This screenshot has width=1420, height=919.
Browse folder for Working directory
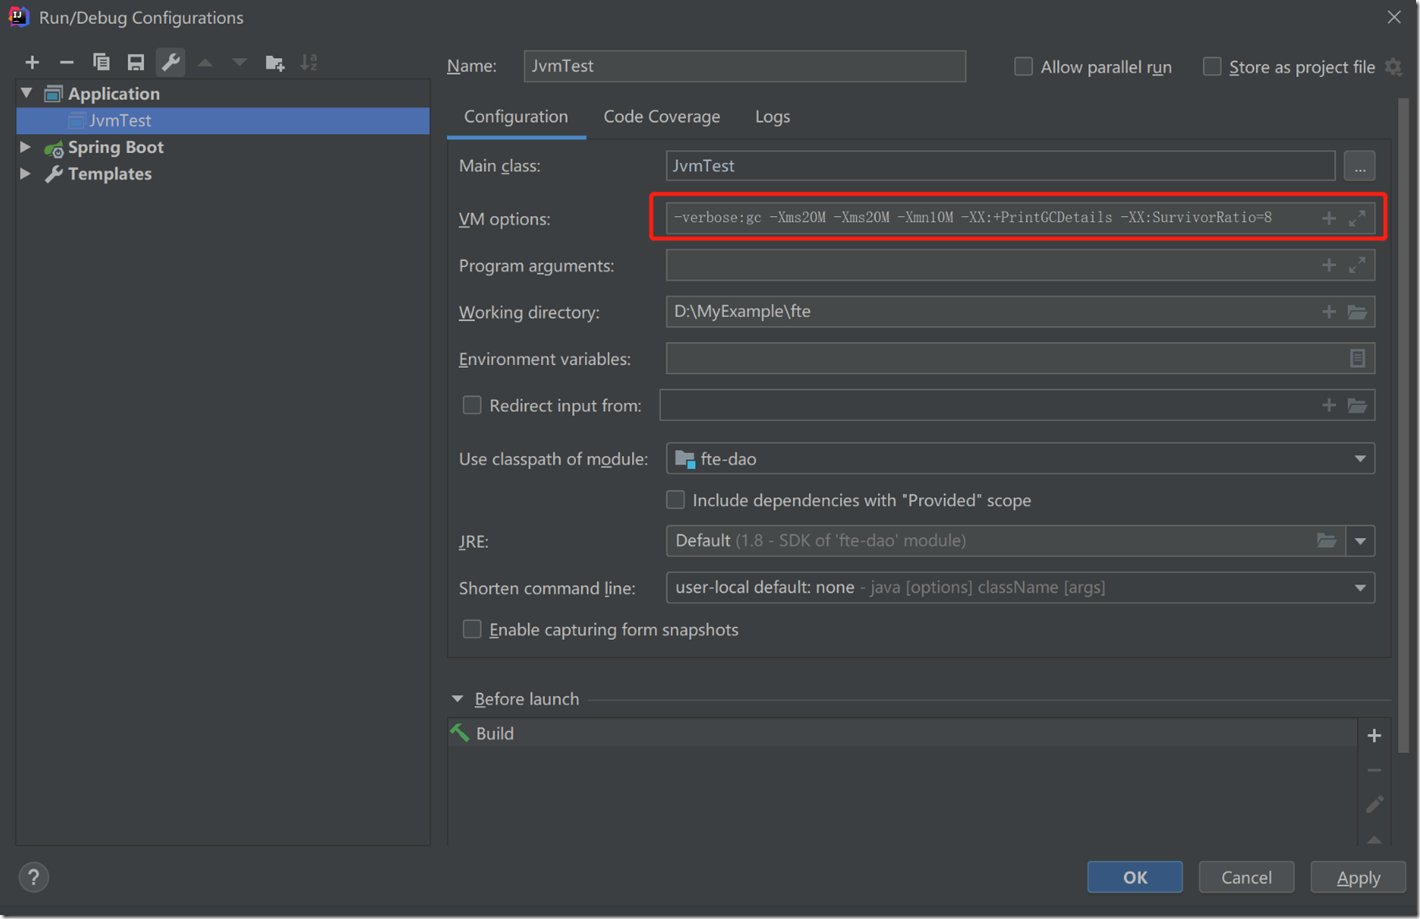tap(1357, 312)
